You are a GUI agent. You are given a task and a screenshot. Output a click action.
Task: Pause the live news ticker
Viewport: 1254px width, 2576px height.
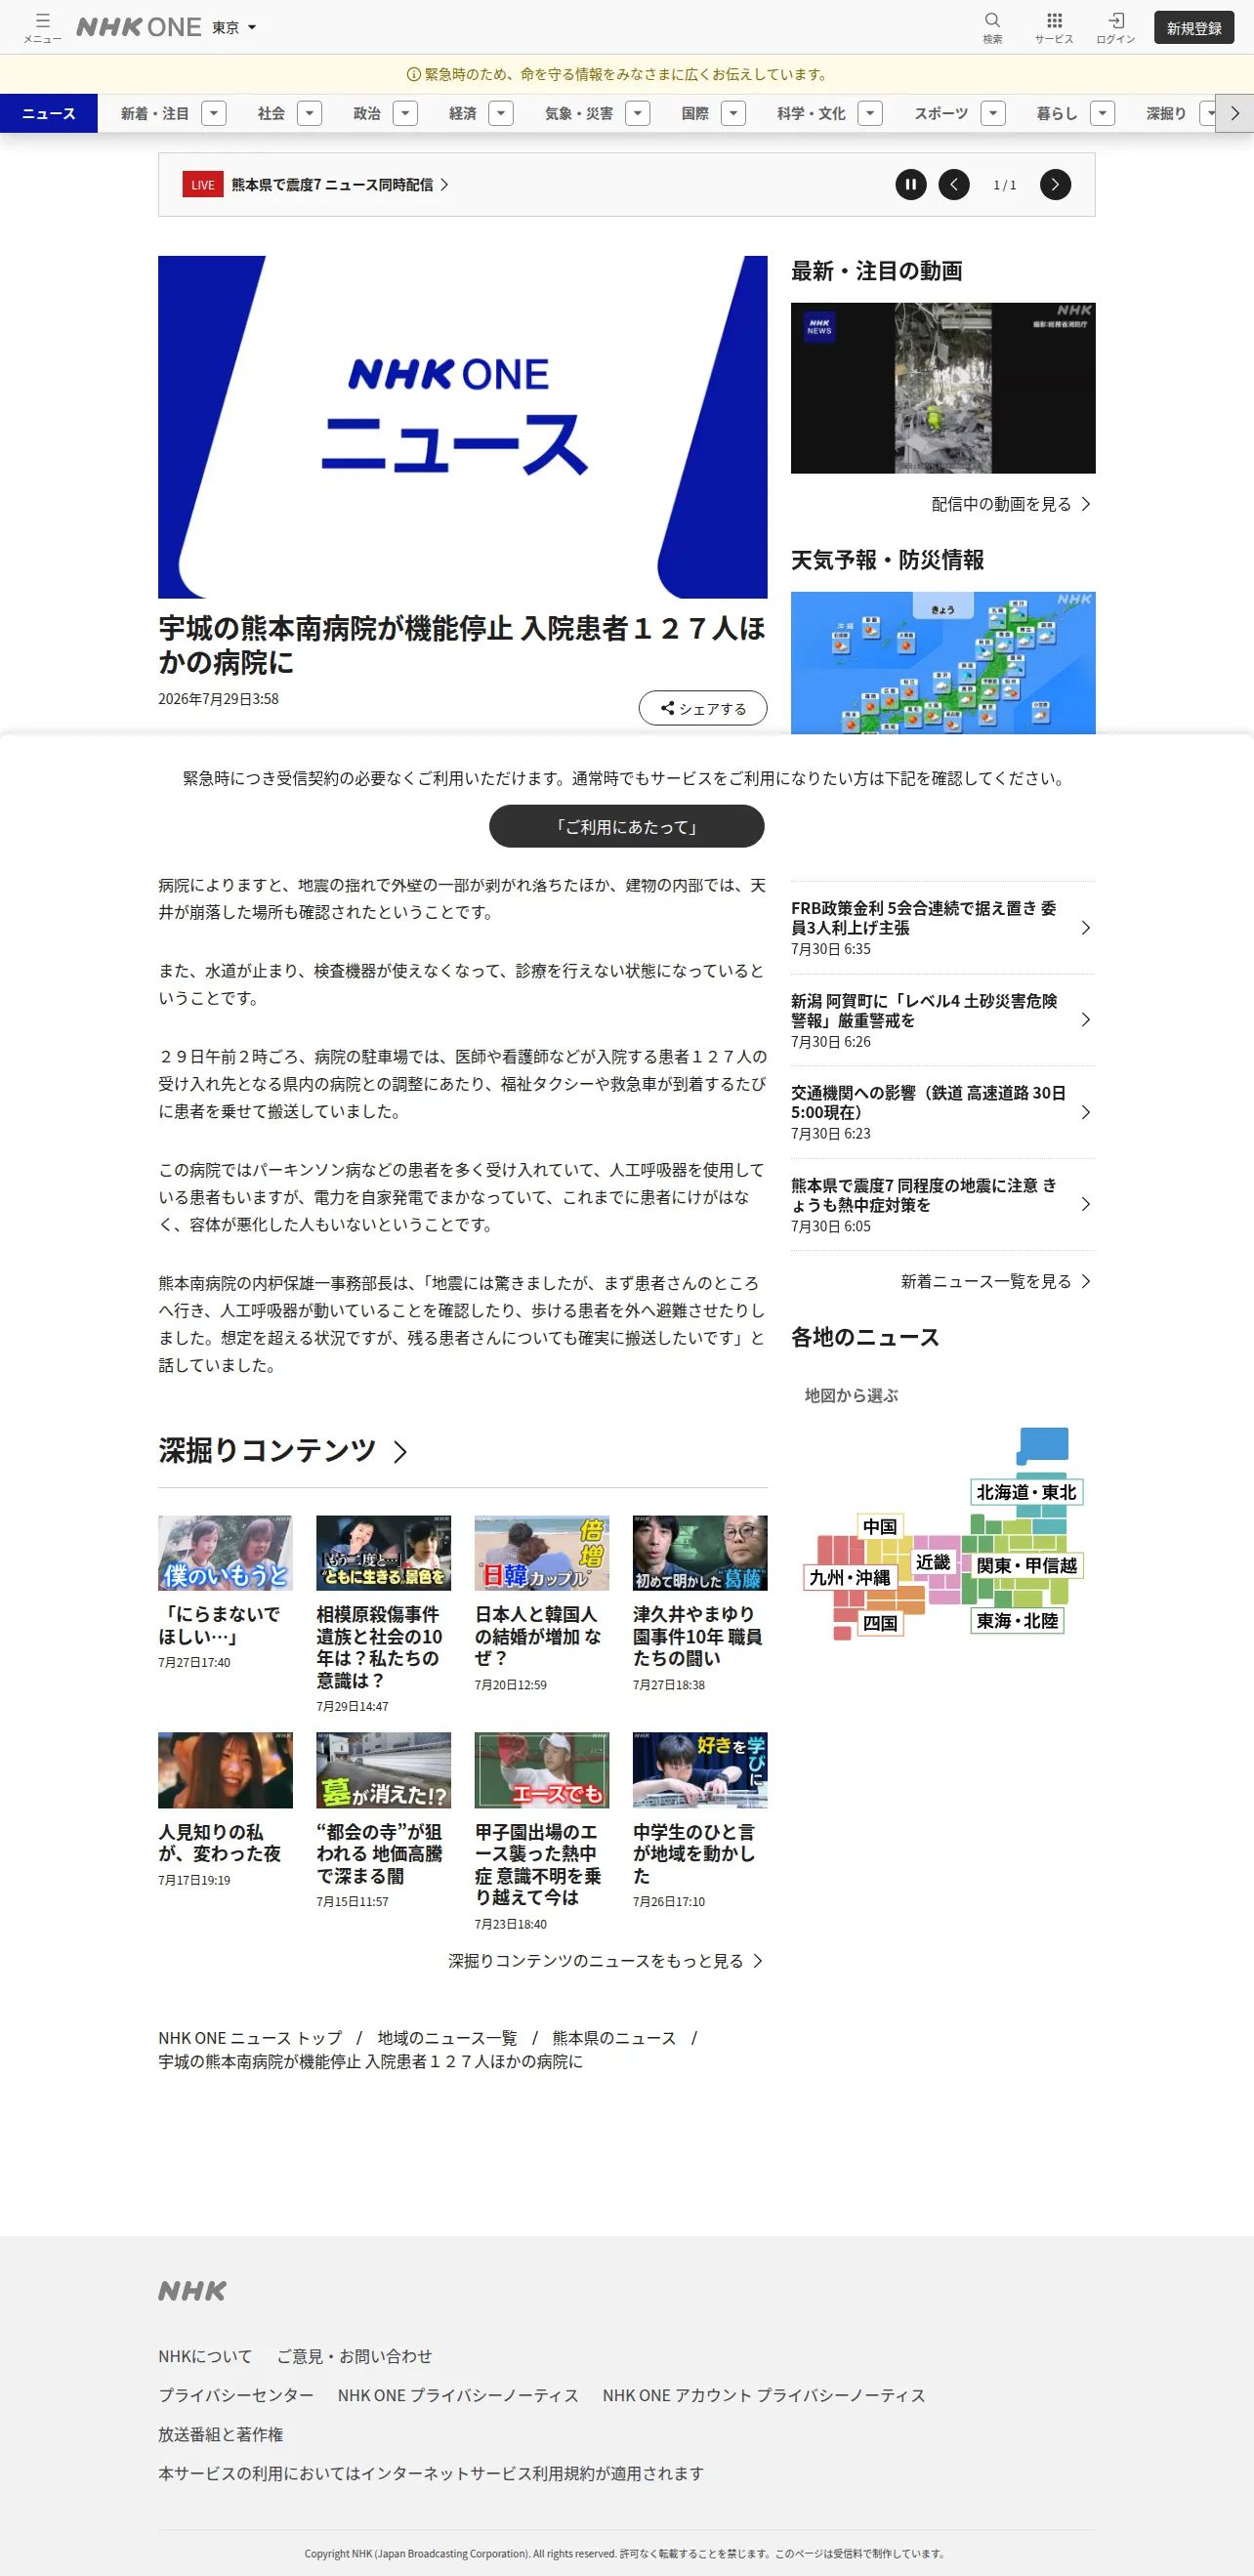[x=911, y=185]
